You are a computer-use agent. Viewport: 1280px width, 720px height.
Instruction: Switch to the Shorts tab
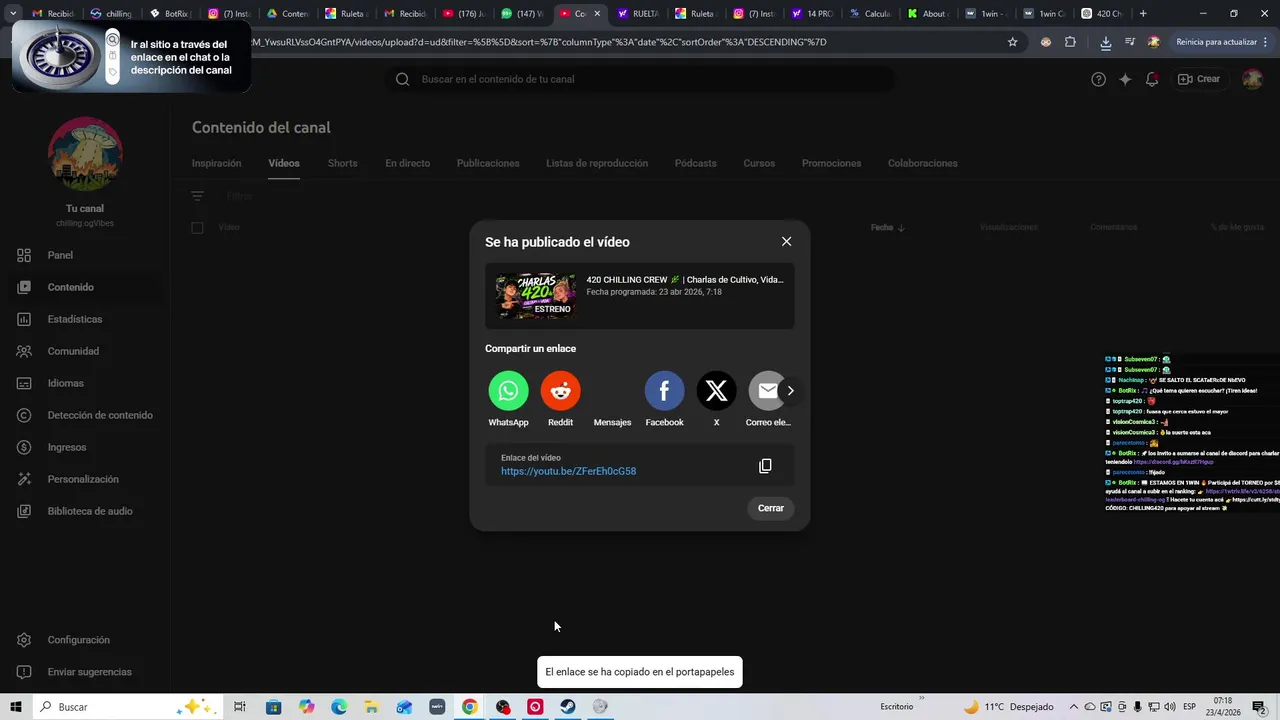tap(342, 163)
